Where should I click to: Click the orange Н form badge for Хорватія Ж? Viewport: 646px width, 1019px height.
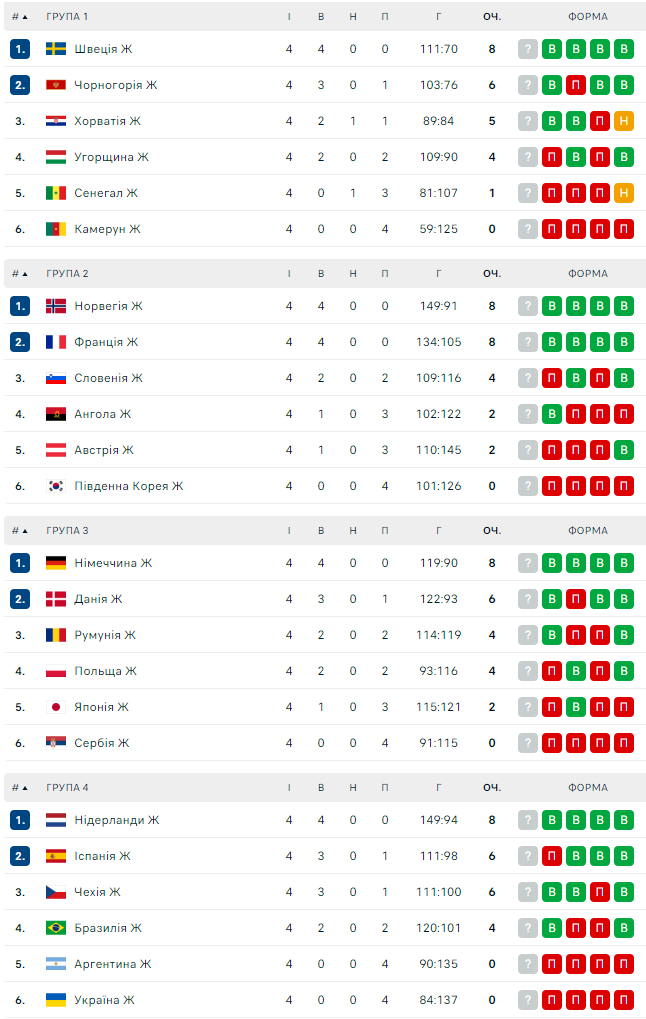point(624,121)
